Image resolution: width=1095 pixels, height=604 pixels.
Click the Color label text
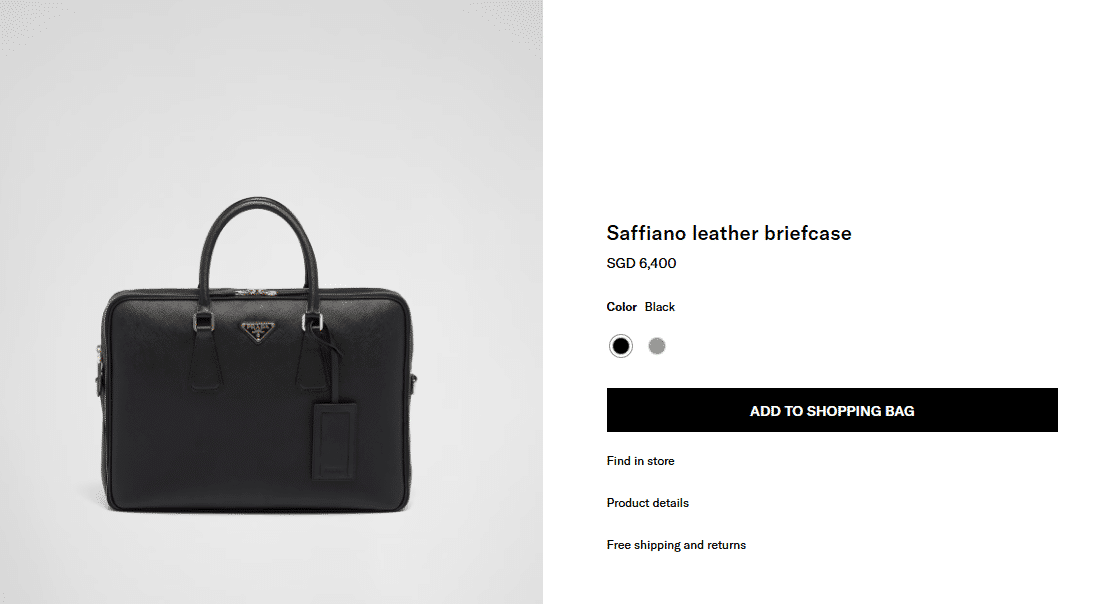[622, 307]
